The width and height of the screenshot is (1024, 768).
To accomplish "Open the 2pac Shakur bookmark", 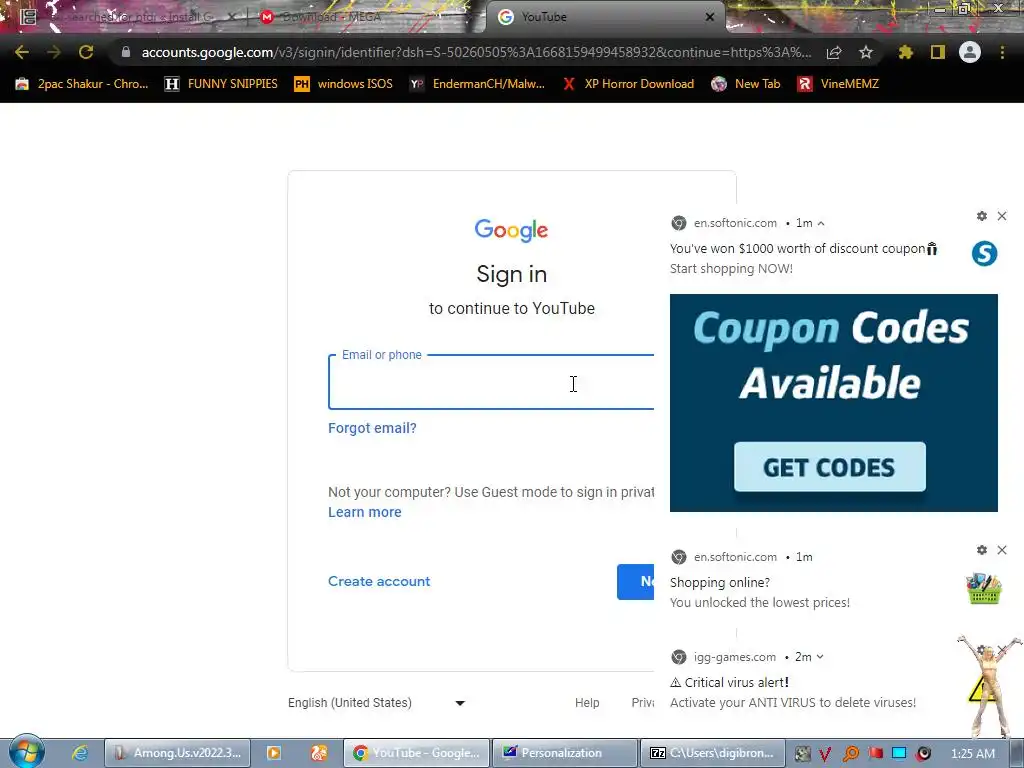I will point(82,84).
